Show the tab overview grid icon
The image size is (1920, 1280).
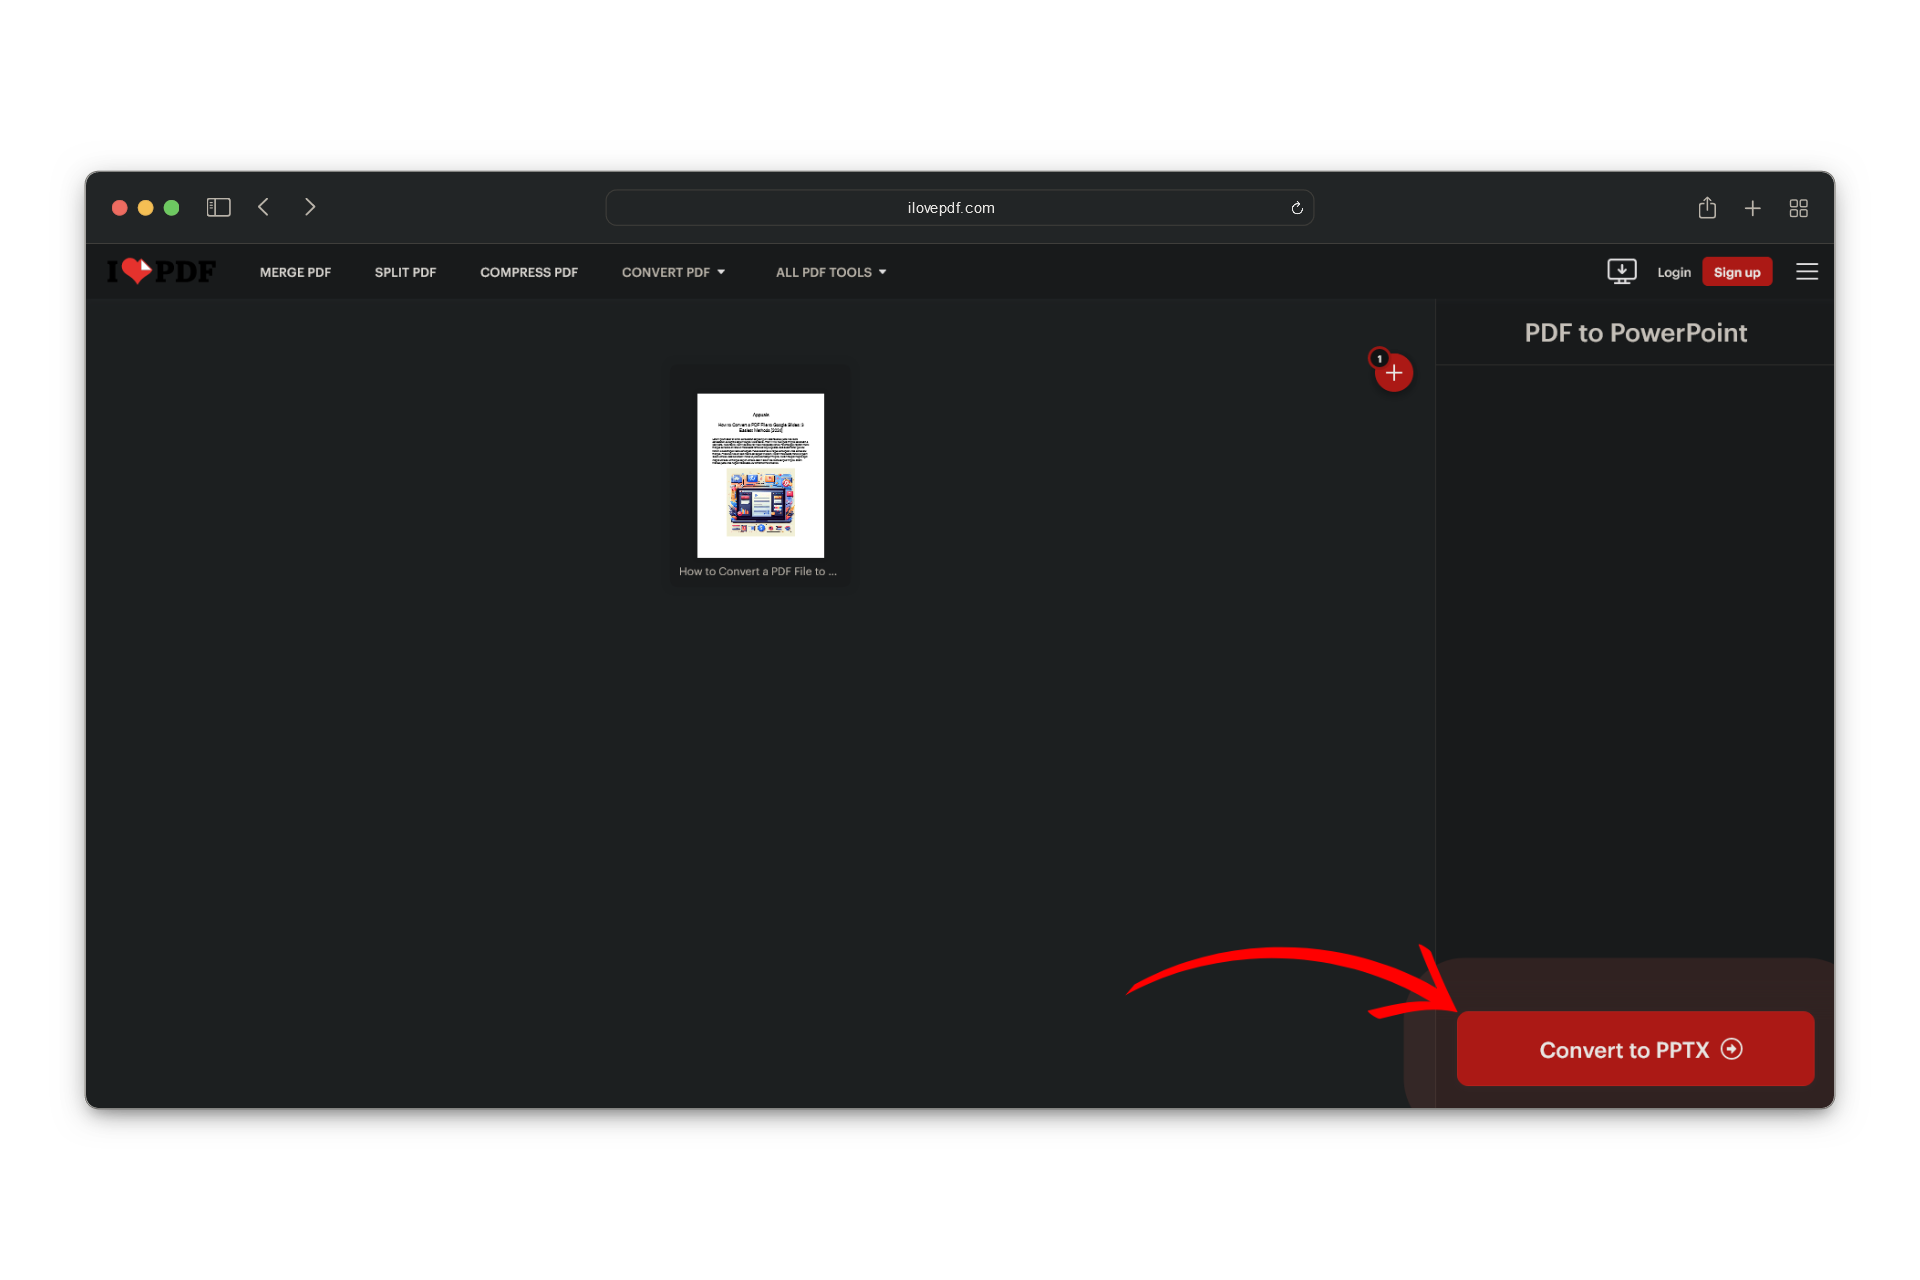point(1798,208)
